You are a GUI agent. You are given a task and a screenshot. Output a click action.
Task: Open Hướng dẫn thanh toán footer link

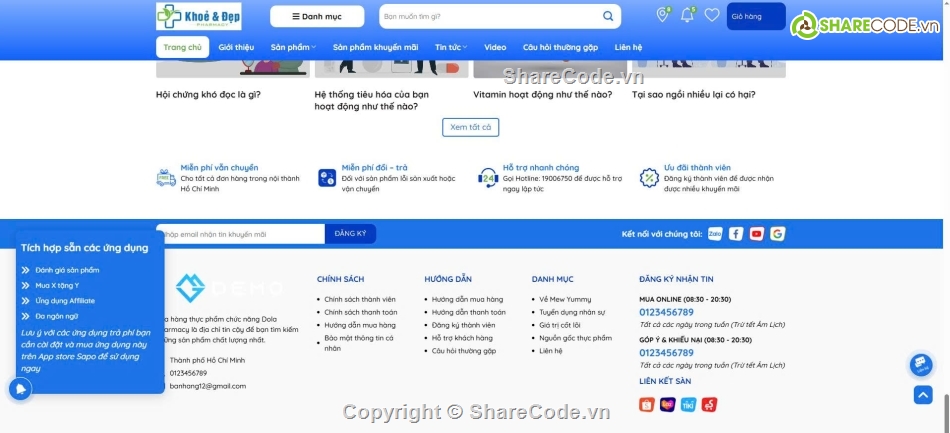coord(469,312)
